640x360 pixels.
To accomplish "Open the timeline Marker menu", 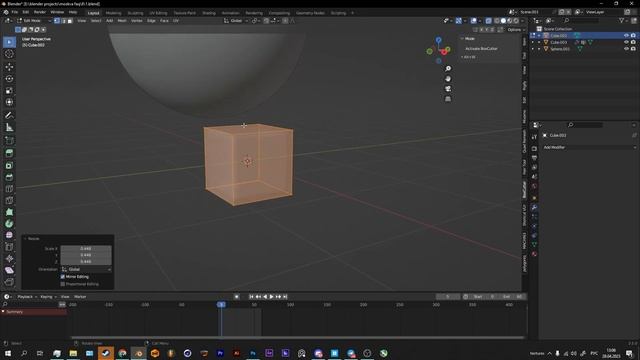I will click(x=80, y=297).
